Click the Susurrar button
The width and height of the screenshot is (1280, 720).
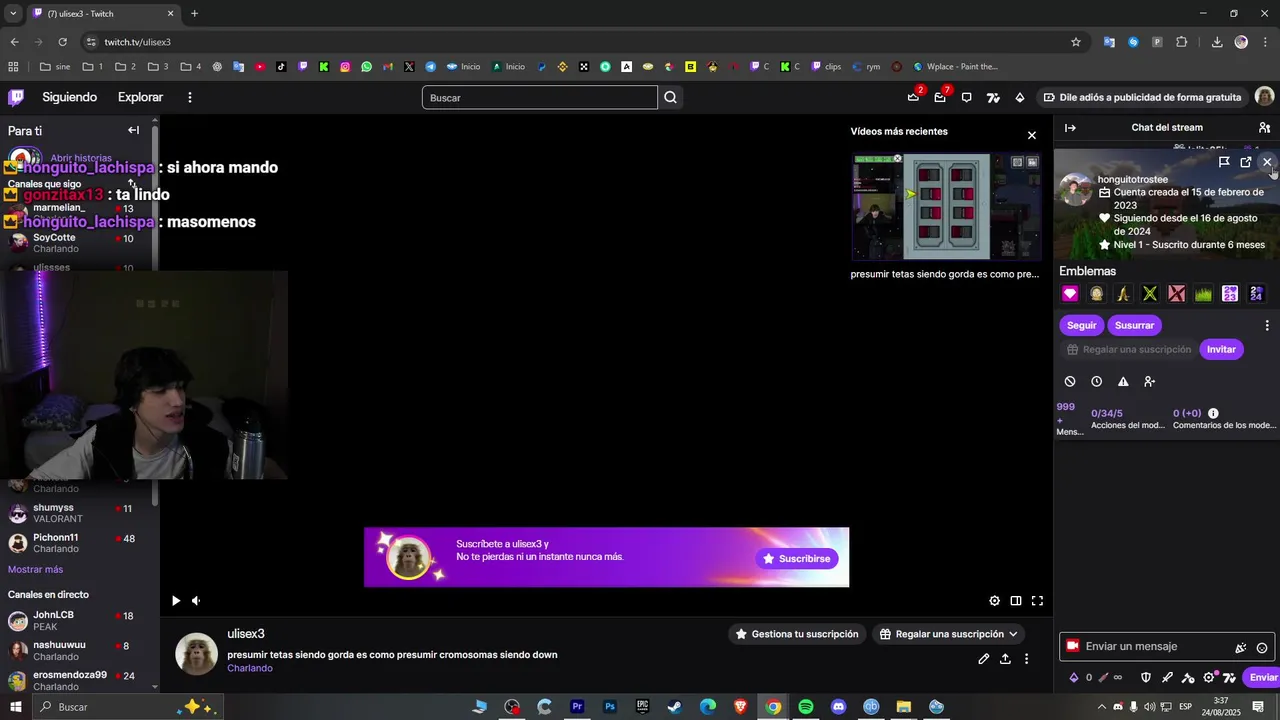pos(1134,325)
